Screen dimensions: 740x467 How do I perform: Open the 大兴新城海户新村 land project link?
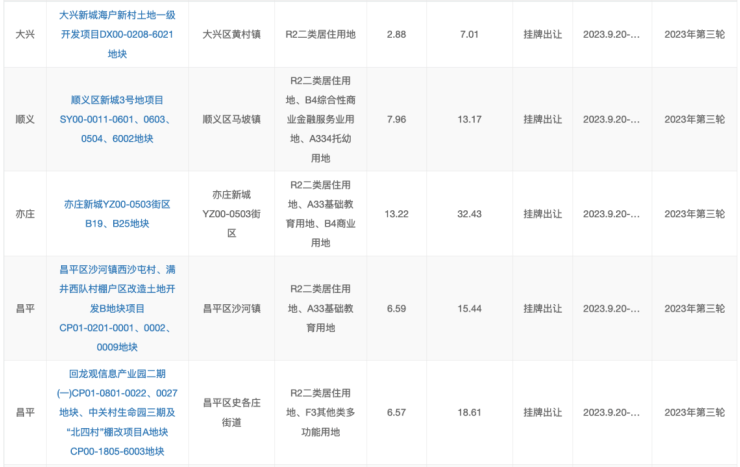[117, 33]
